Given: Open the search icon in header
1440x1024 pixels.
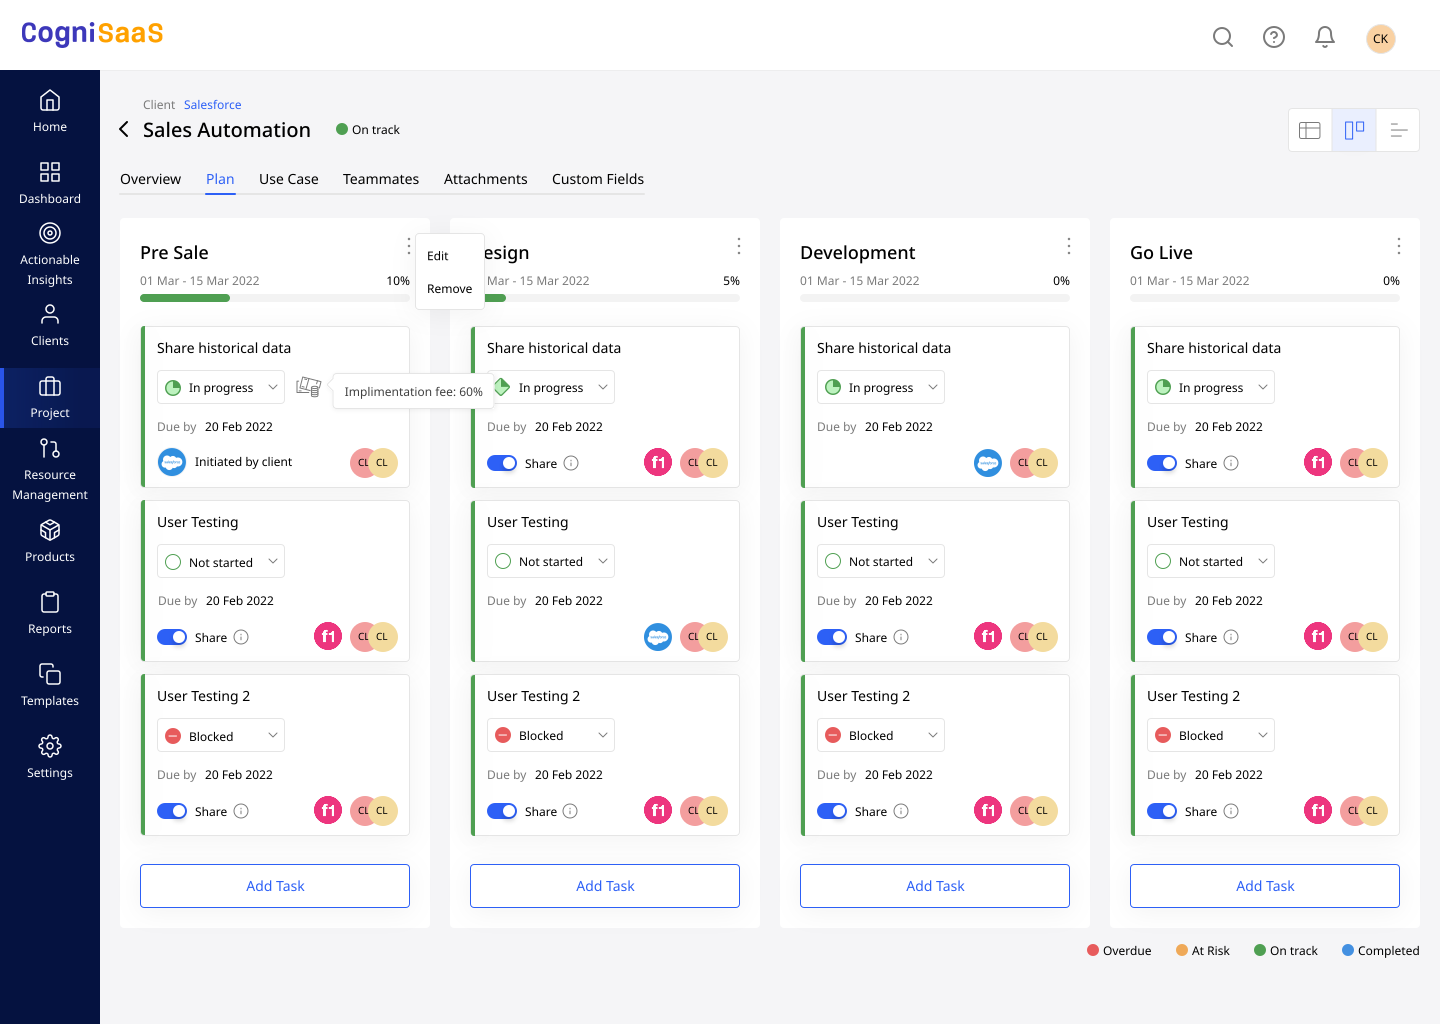Looking at the screenshot, I should pyautogui.click(x=1223, y=37).
